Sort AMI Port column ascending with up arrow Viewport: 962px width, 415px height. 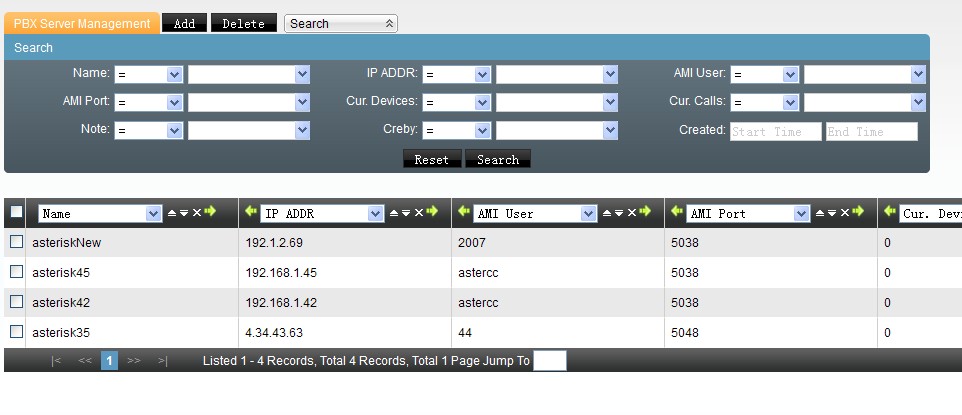click(820, 213)
